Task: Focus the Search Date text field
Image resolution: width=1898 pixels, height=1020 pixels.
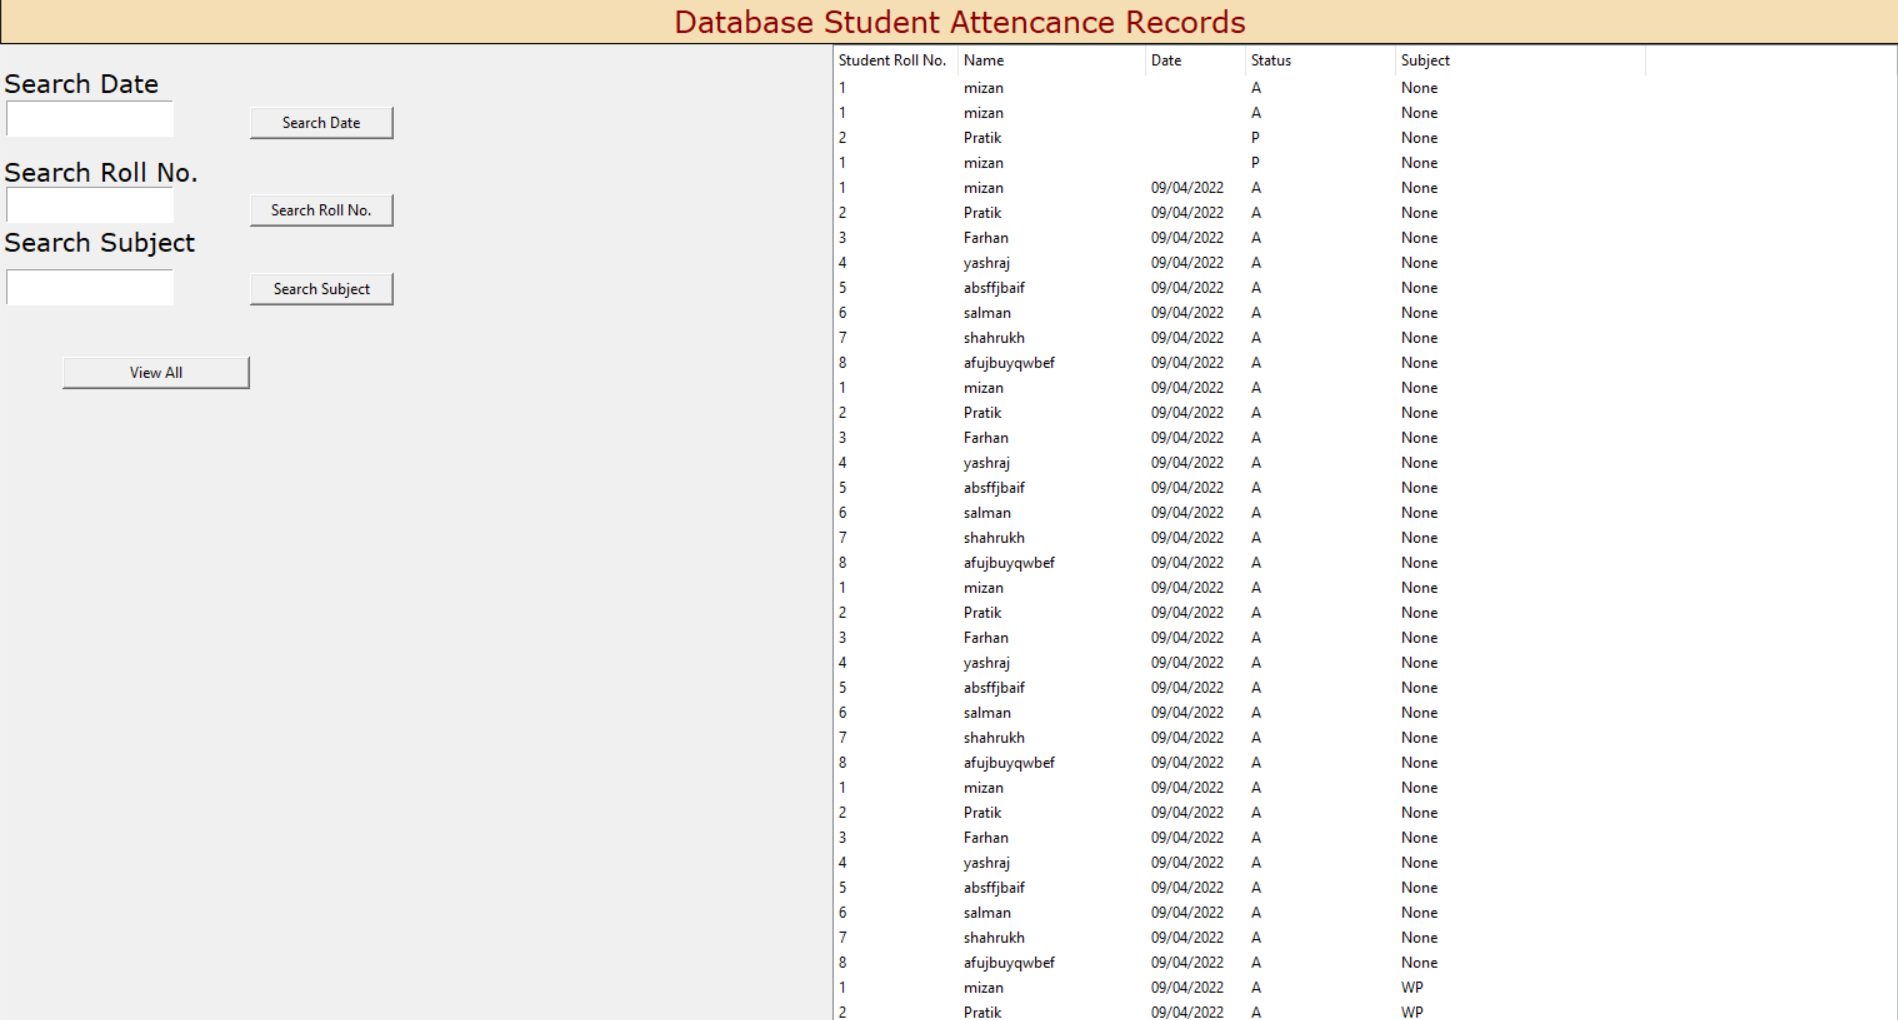Action: [x=90, y=119]
